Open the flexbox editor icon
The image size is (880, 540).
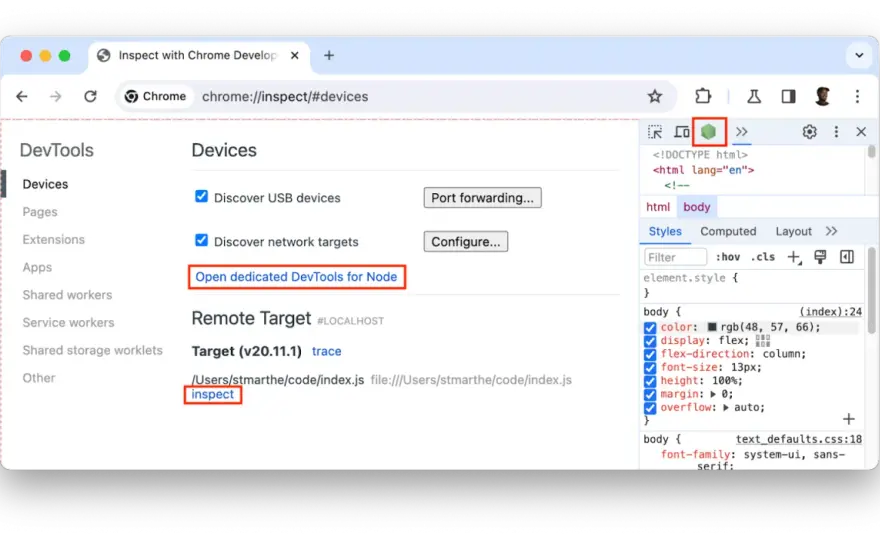763,340
